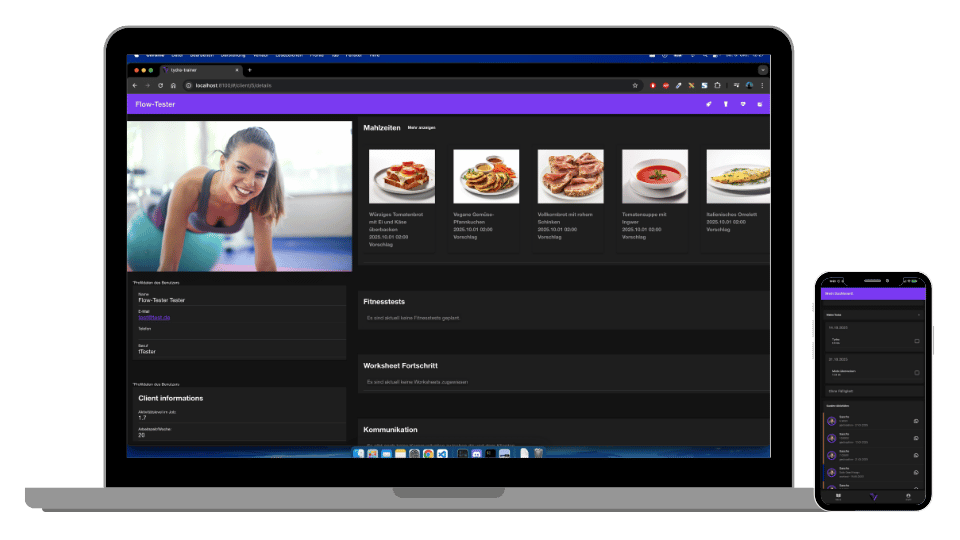Open chat icon of third phone activity
The height and width of the screenshot is (540, 960).
[916, 456]
